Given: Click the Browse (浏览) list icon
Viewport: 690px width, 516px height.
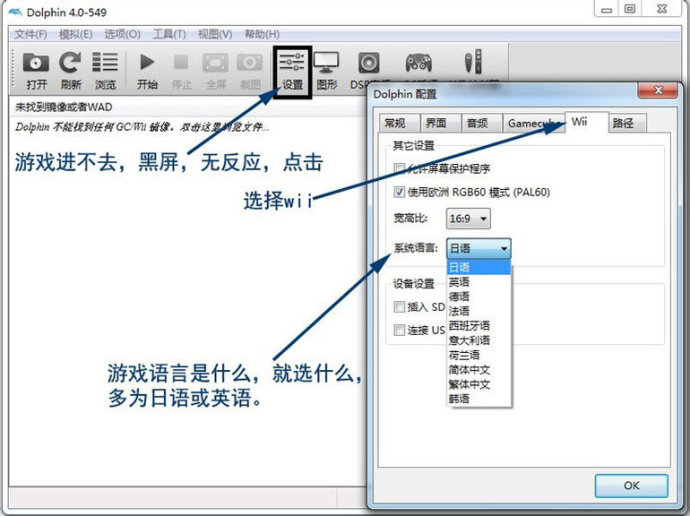Looking at the screenshot, I should pos(105,62).
